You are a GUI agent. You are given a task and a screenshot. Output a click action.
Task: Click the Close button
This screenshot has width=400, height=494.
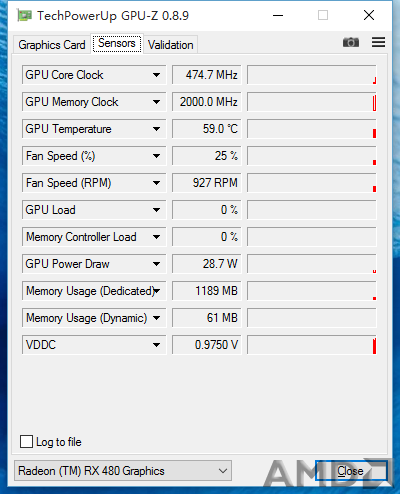pos(351,471)
